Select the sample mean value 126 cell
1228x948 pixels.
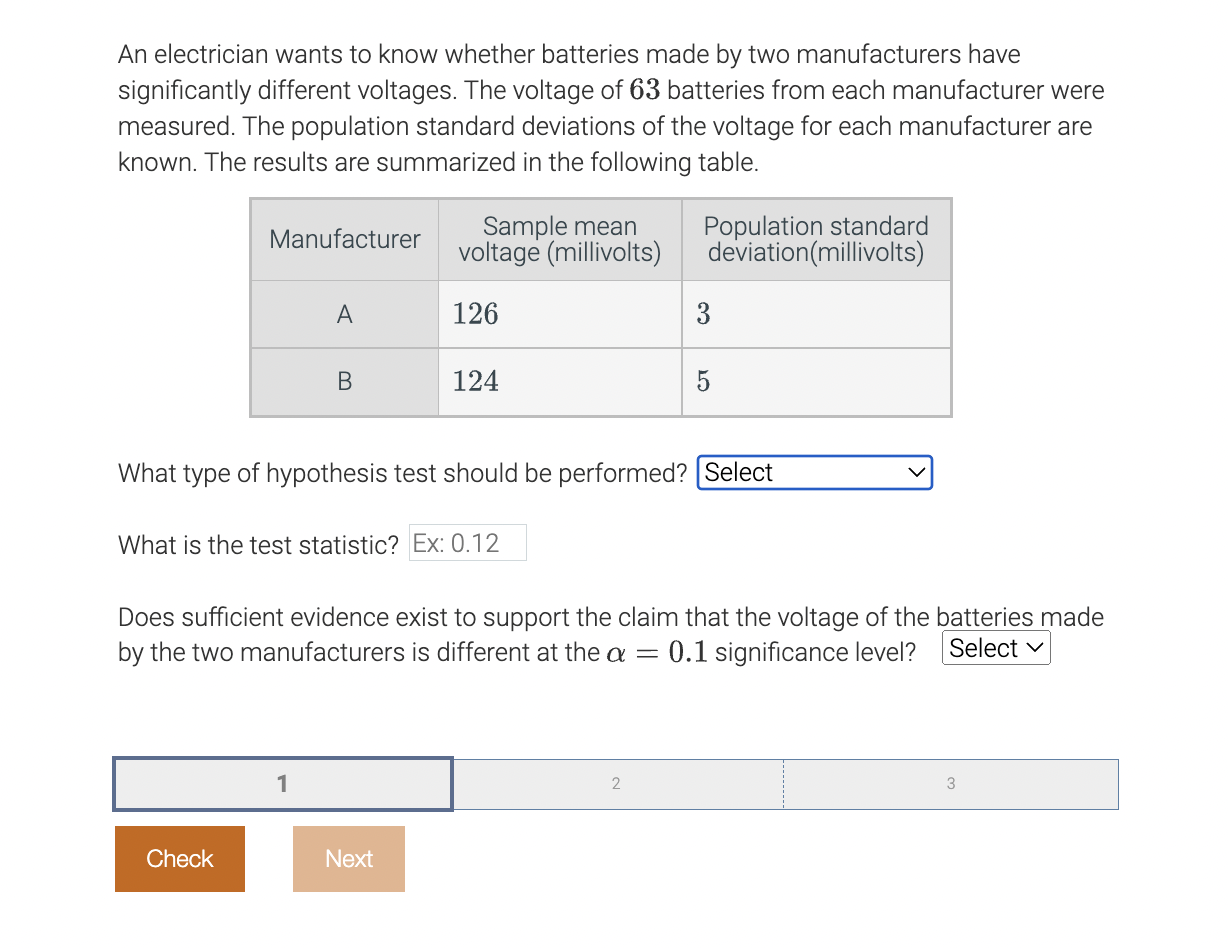coord(559,314)
